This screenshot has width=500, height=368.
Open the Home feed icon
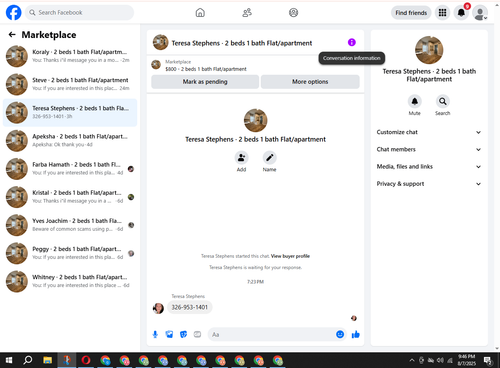[200, 13]
